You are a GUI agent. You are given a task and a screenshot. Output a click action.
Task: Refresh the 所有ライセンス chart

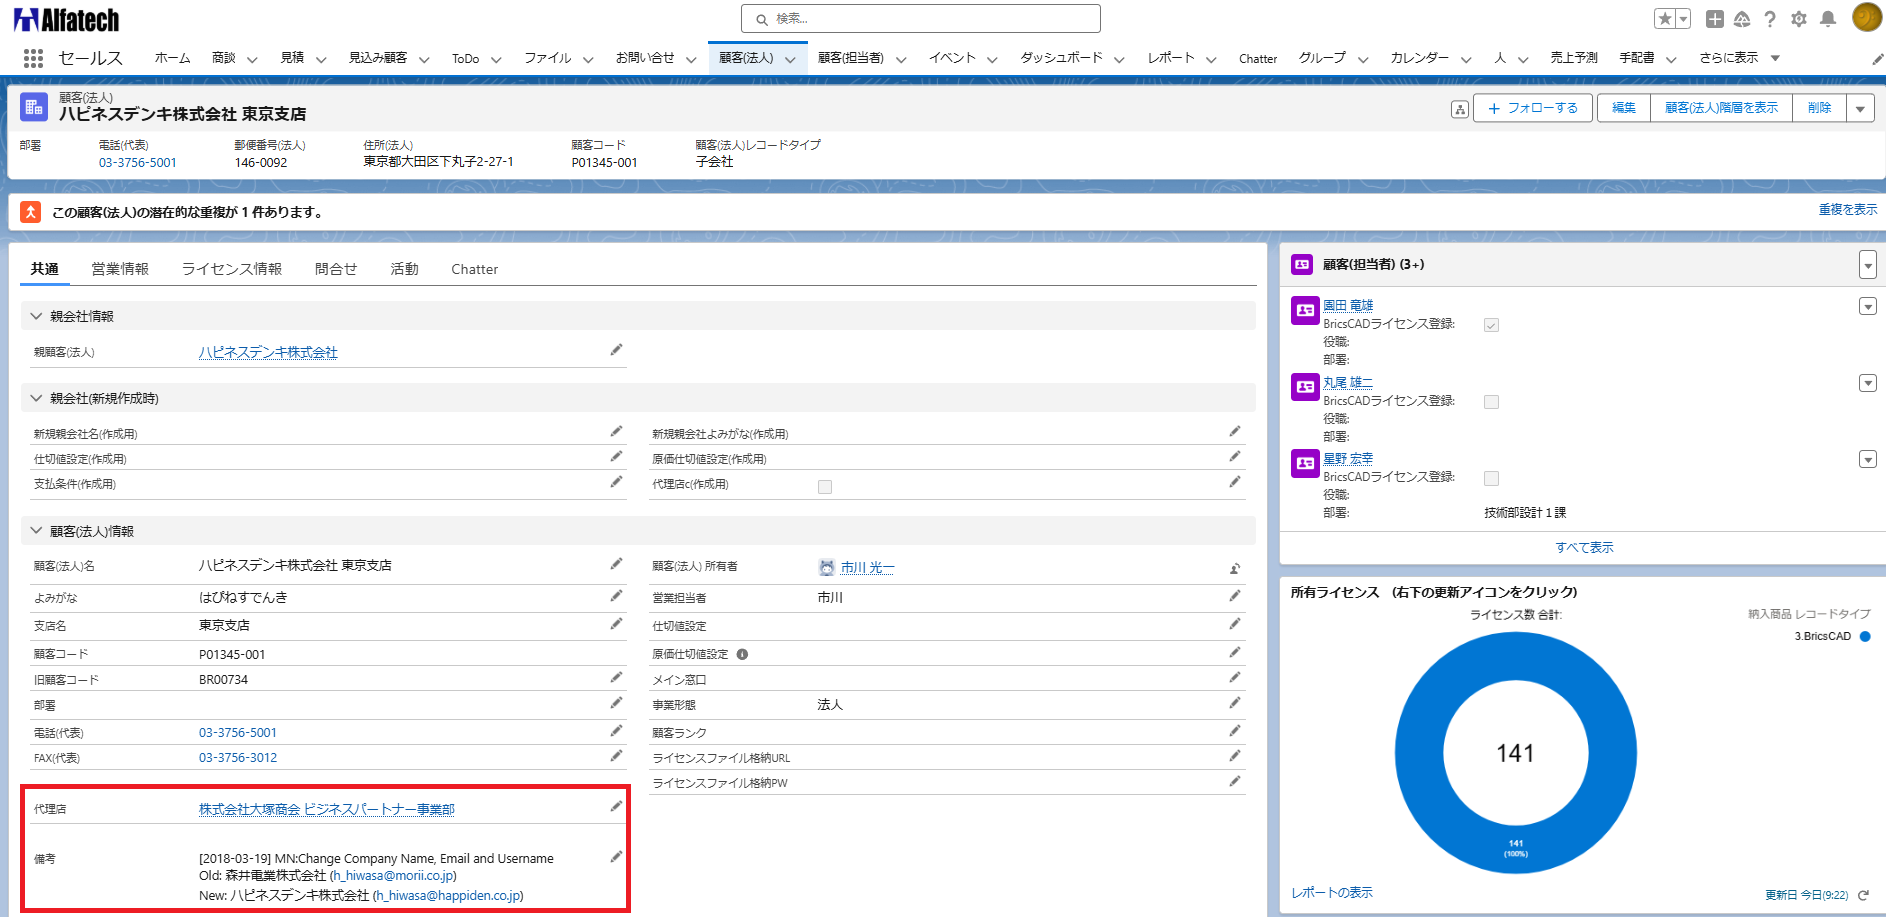[x=1863, y=895]
